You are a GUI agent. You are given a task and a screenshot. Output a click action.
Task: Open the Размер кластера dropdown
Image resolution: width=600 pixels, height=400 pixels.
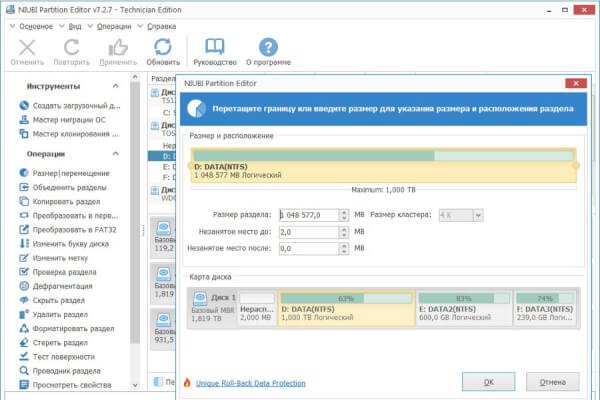click(x=478, y=215)
